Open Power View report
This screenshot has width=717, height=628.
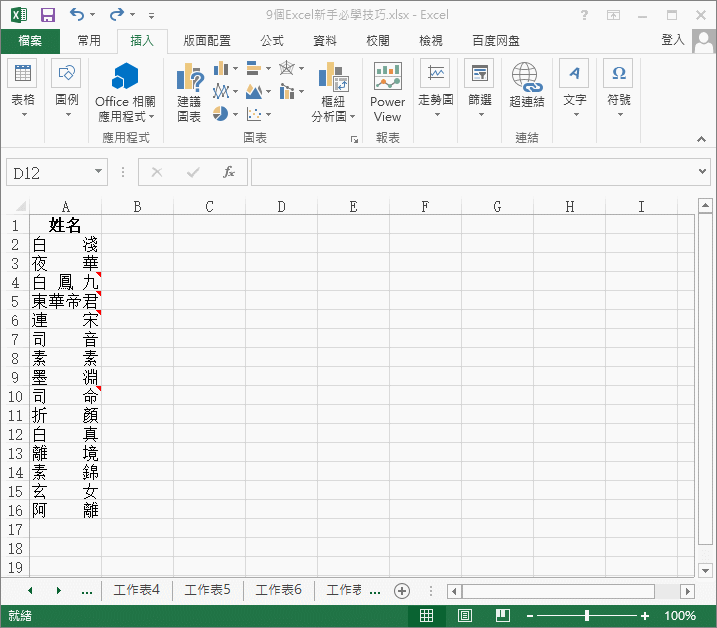387,90
